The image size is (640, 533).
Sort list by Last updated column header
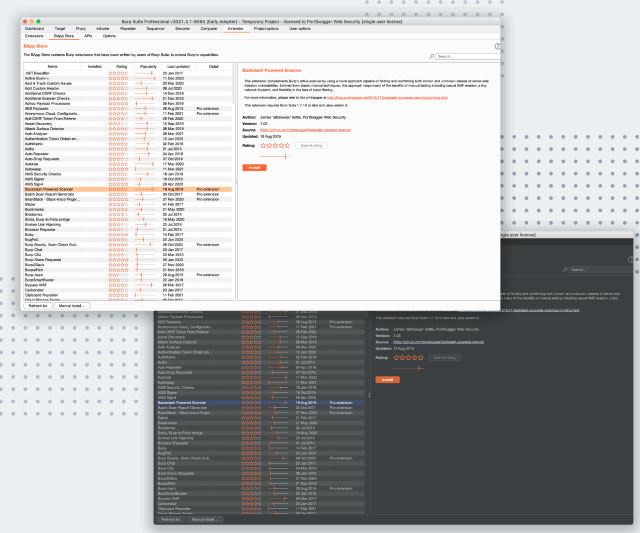(x=178, y=66)
